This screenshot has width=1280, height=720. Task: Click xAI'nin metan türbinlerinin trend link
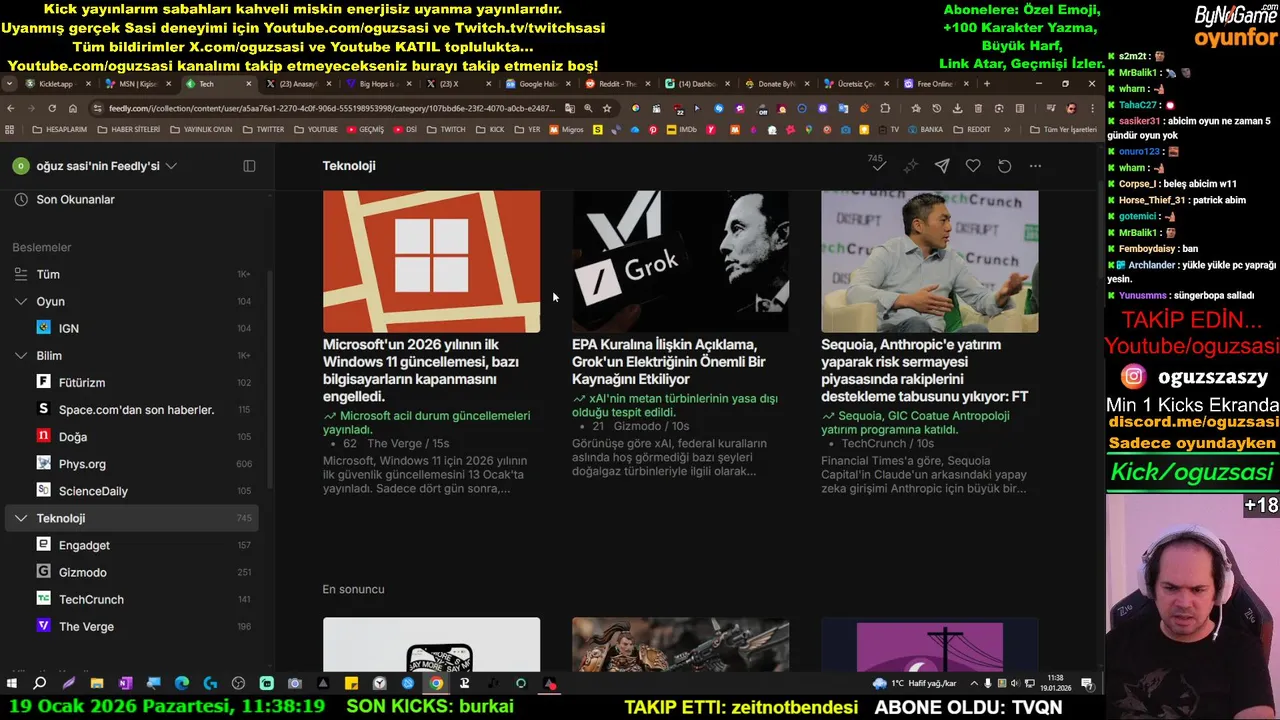coord(675,405)
